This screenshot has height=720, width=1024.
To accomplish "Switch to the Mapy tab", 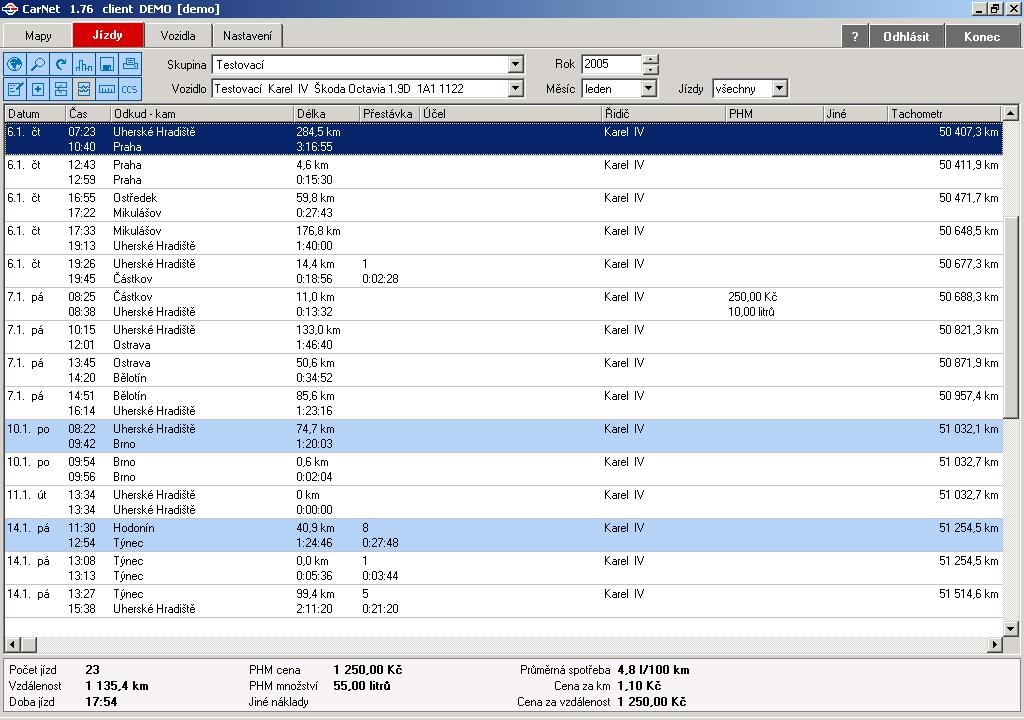I will [38, 36].
